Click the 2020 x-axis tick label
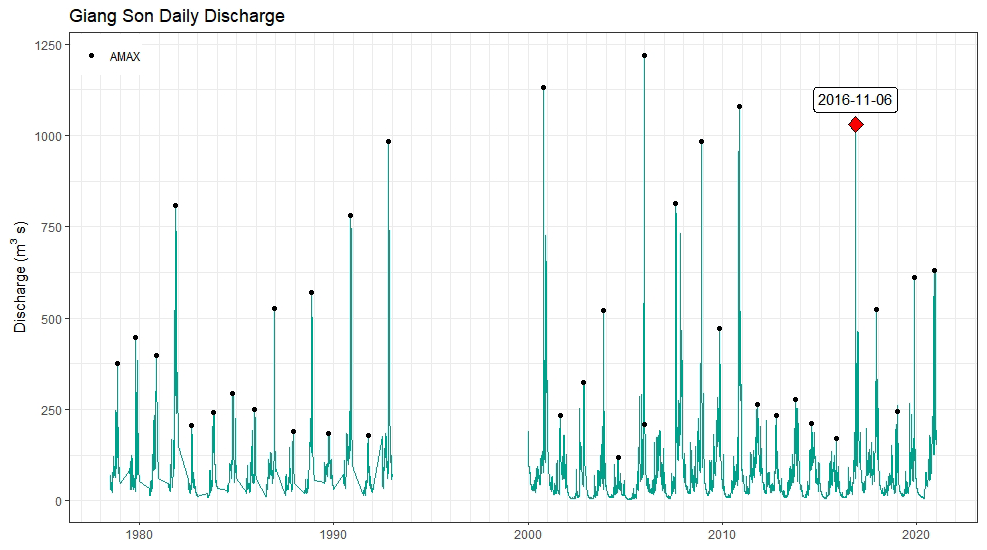Viewport: 987px width, 550px height. point(917,534)
